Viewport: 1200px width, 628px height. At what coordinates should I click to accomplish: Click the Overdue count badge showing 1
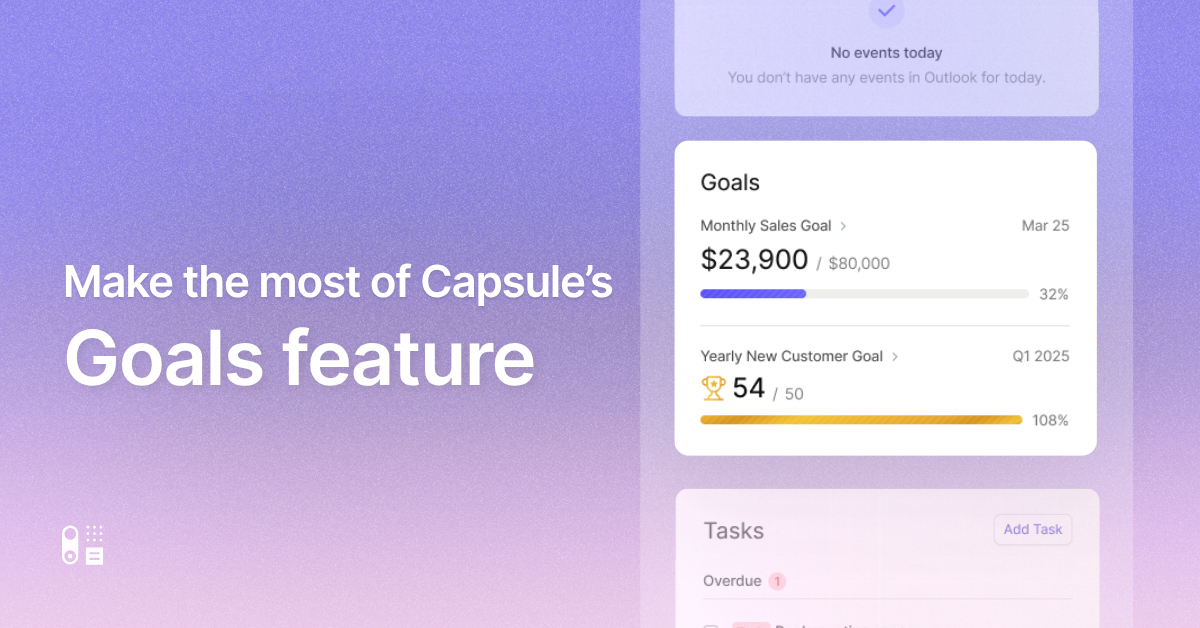pyautogui.click(x=779, y=581)
